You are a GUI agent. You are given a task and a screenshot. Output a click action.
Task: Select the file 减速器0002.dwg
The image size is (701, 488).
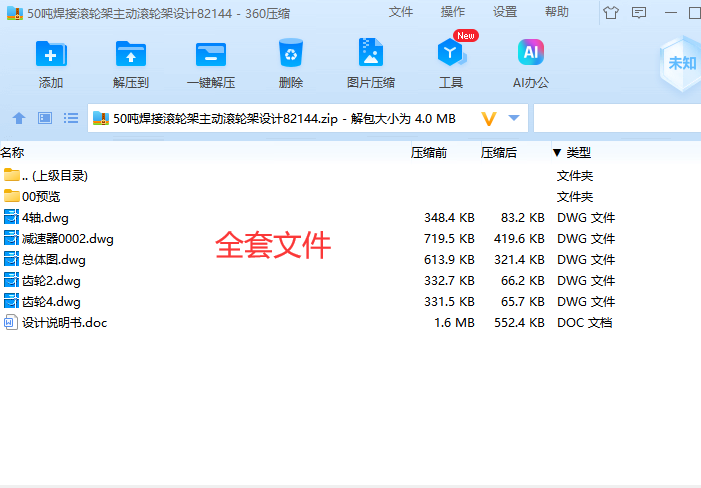(x=68, y=239)
